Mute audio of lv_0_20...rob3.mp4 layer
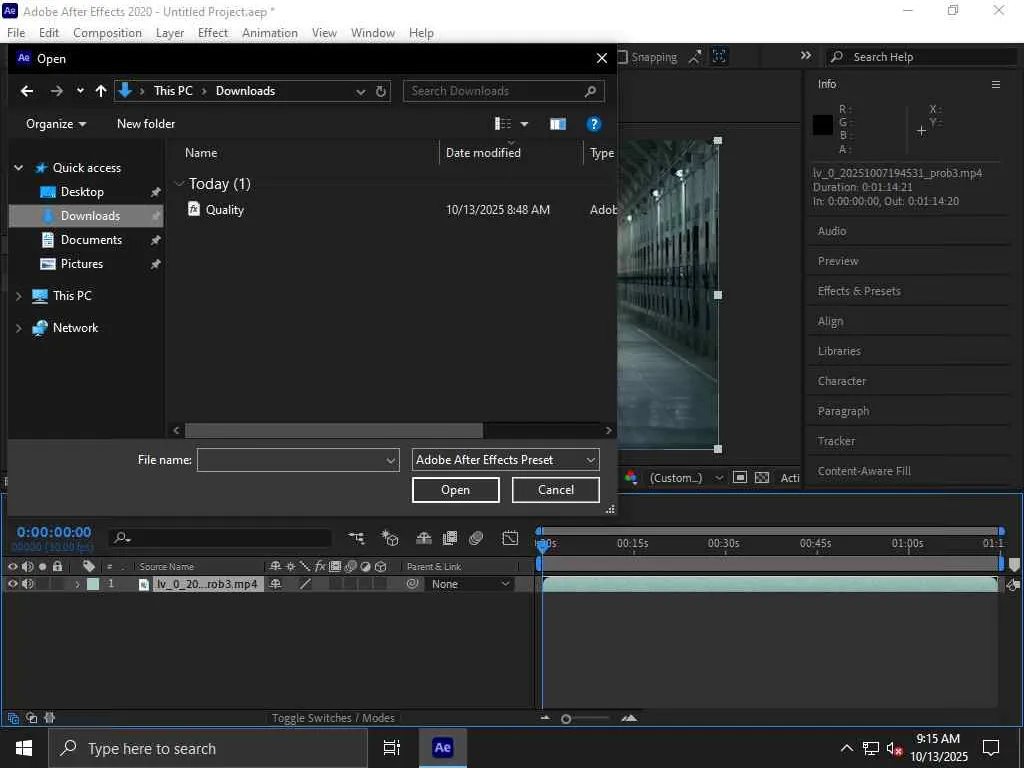1024x768 pixels. point(28,584)
